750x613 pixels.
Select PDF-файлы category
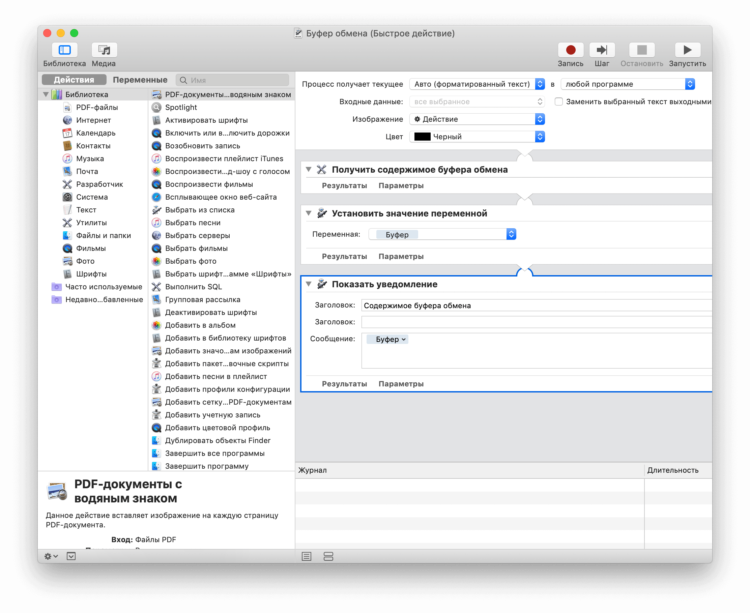click(x=97, y=108)
